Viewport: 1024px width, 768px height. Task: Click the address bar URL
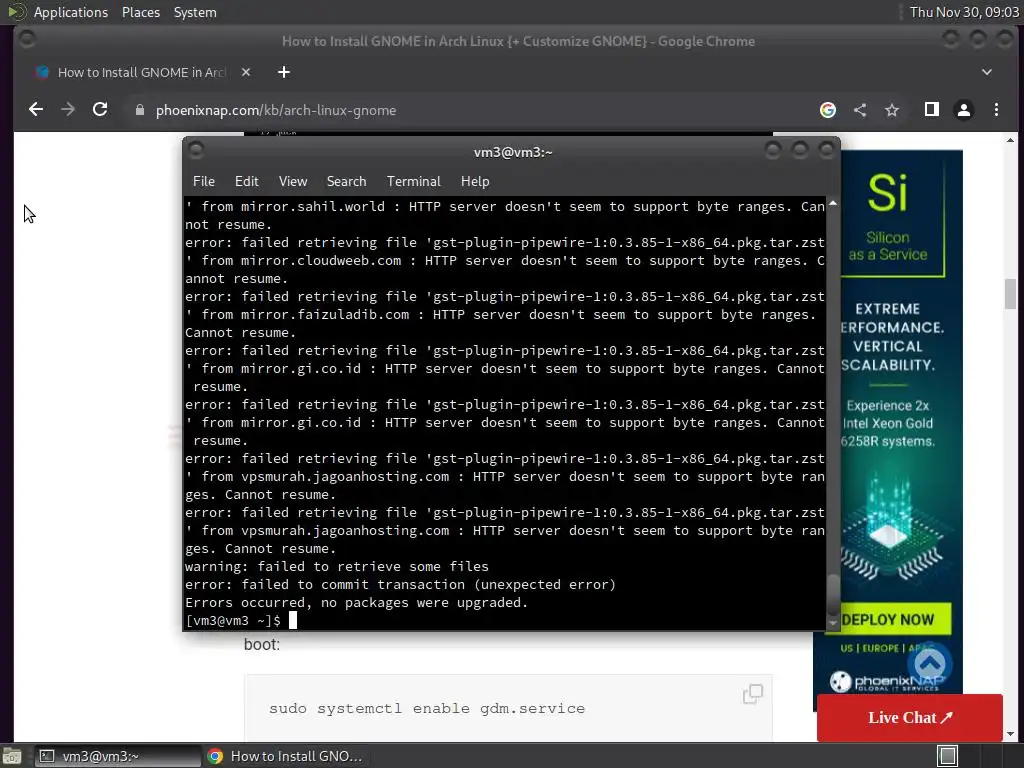276,110
